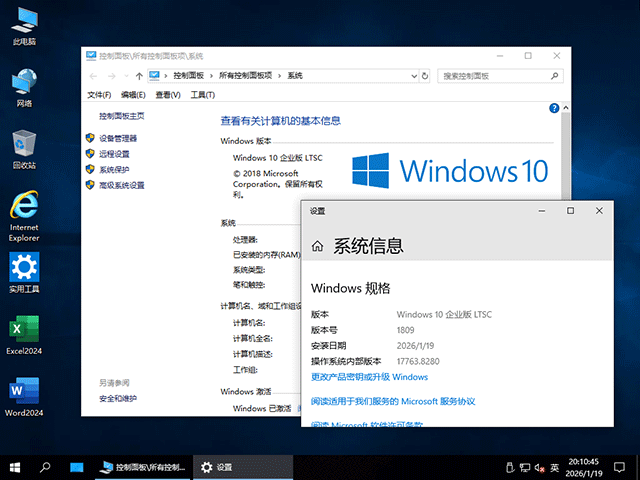Click 控制面板 breadcrumb in address bar

point(189,76)
